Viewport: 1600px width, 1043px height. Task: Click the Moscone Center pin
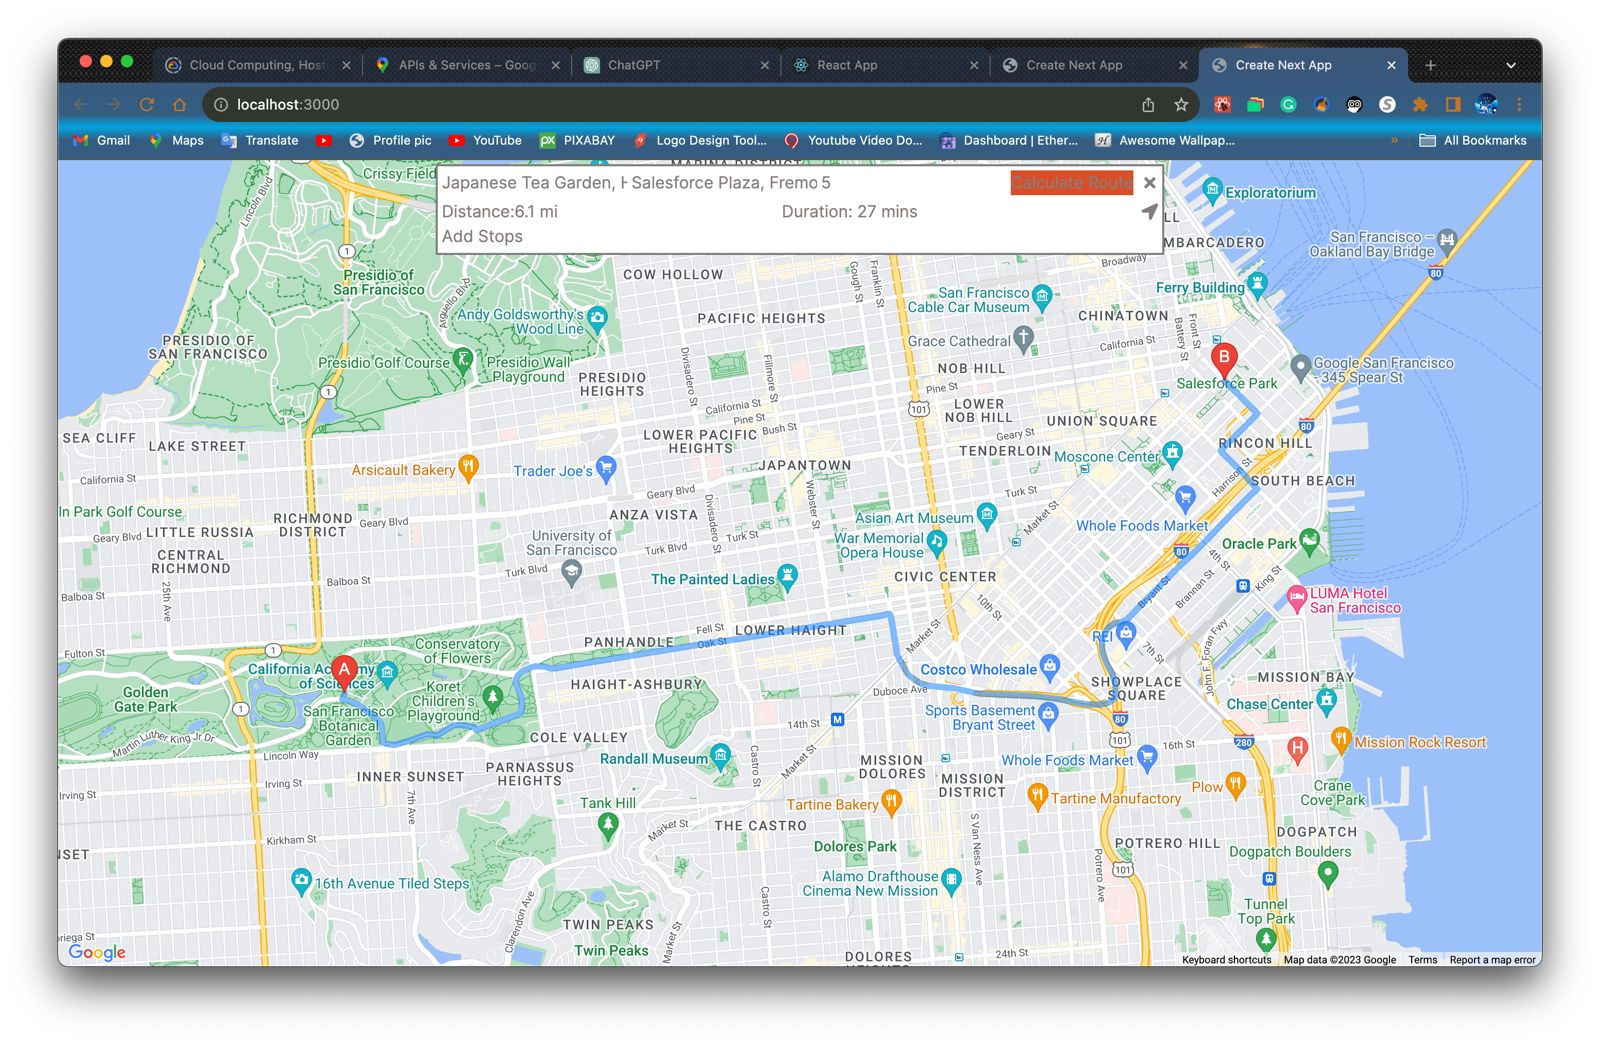point(1173,453)
